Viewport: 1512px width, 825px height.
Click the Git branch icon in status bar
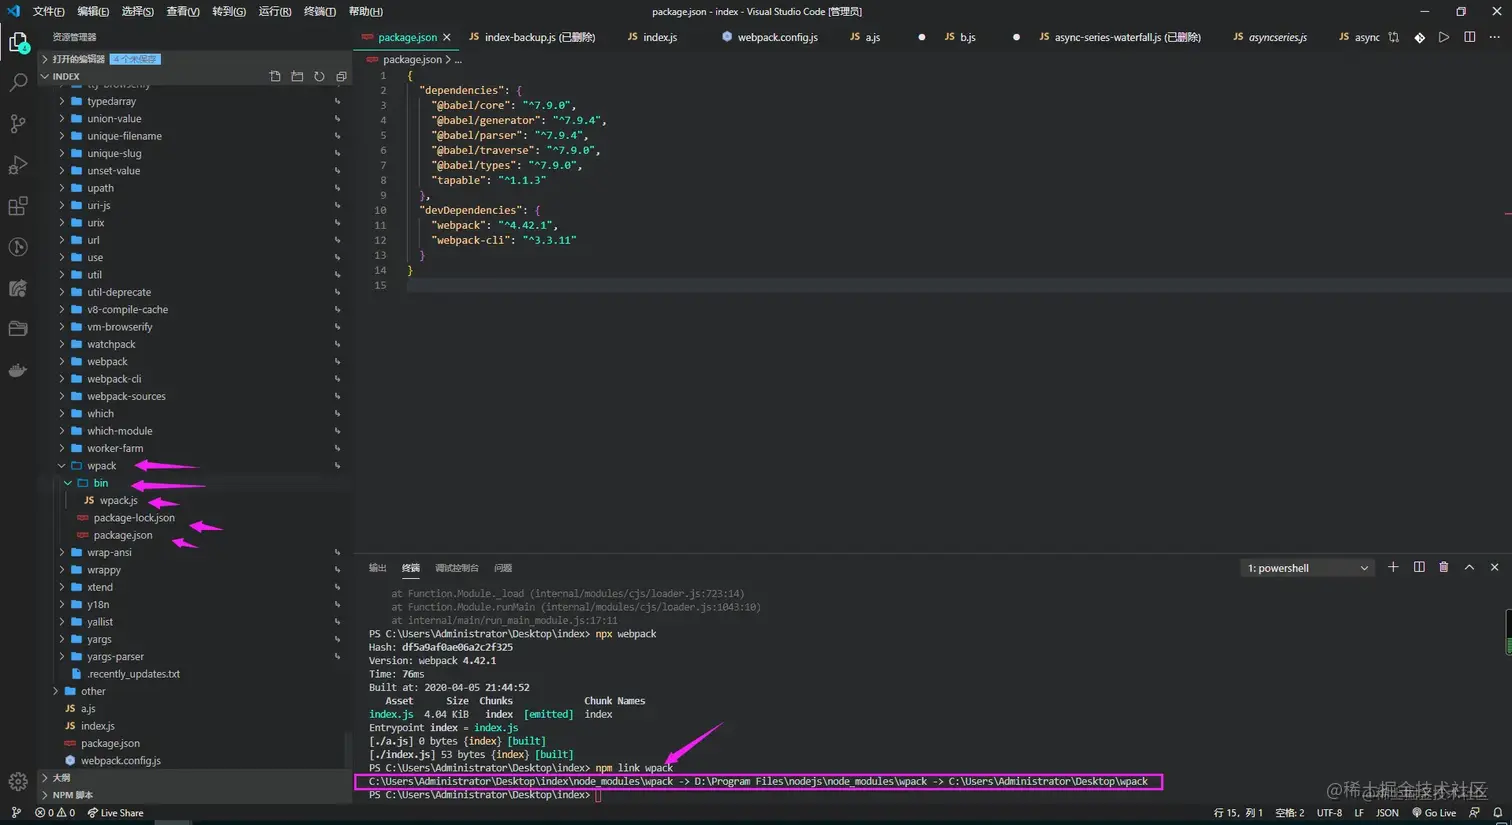click(x=16, y=813)
